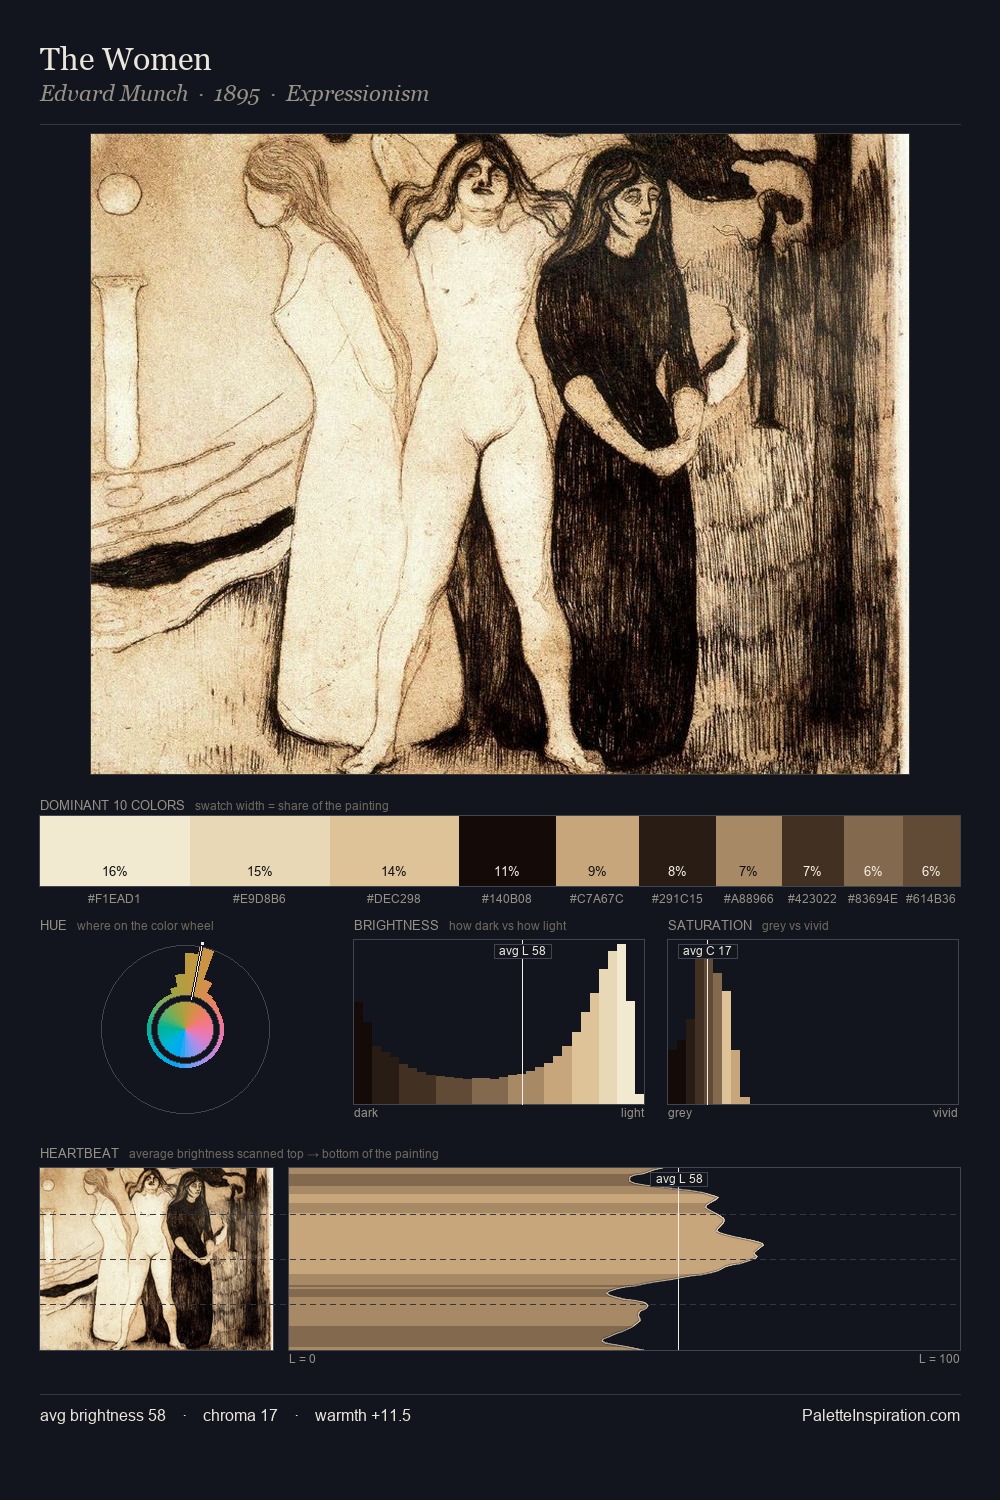
Task: Click the '#614B36' hex code text
Action: pos(931,899)
